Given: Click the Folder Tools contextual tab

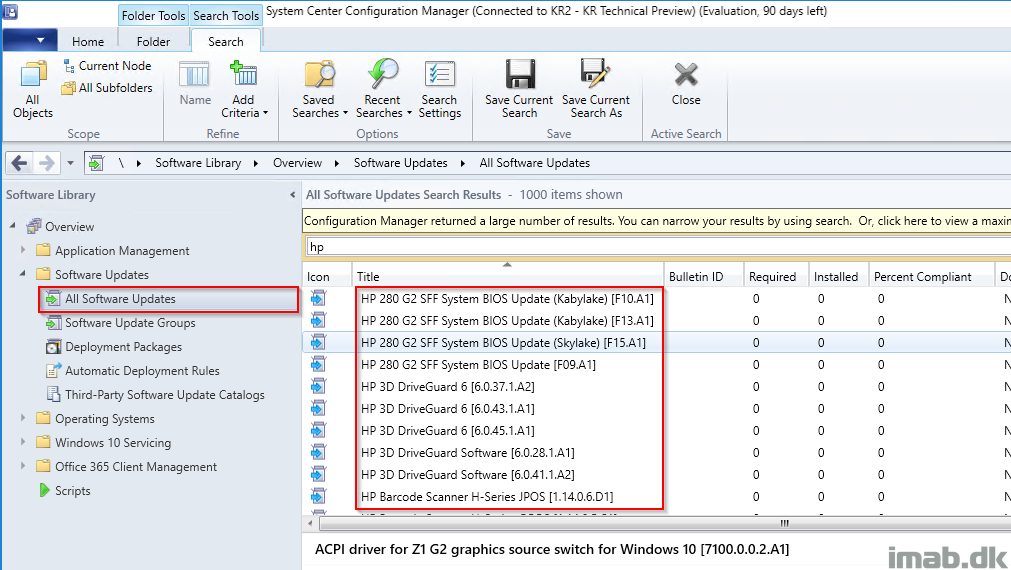Looking at the screenshot, I should click(x=153, y=15).
